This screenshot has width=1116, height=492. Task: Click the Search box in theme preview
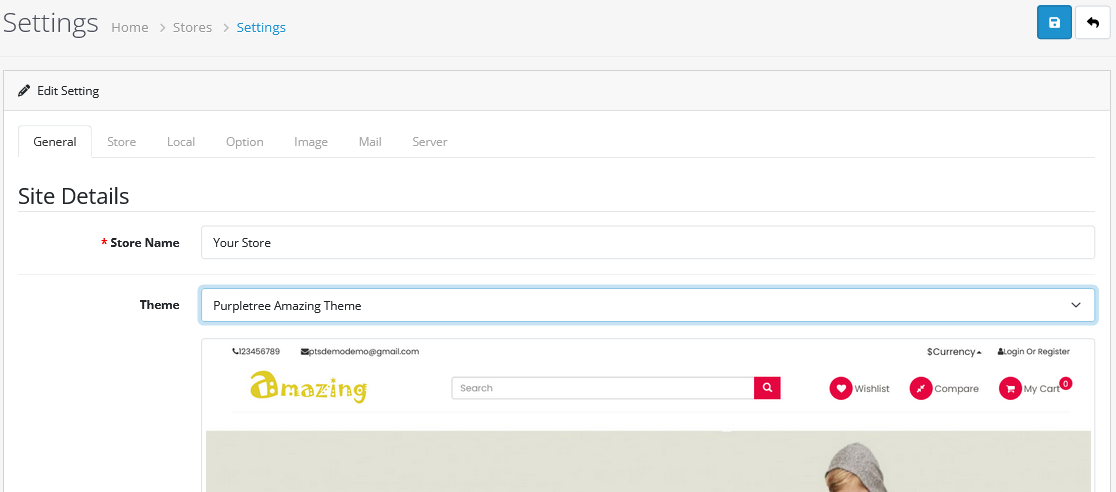(603, 388)
